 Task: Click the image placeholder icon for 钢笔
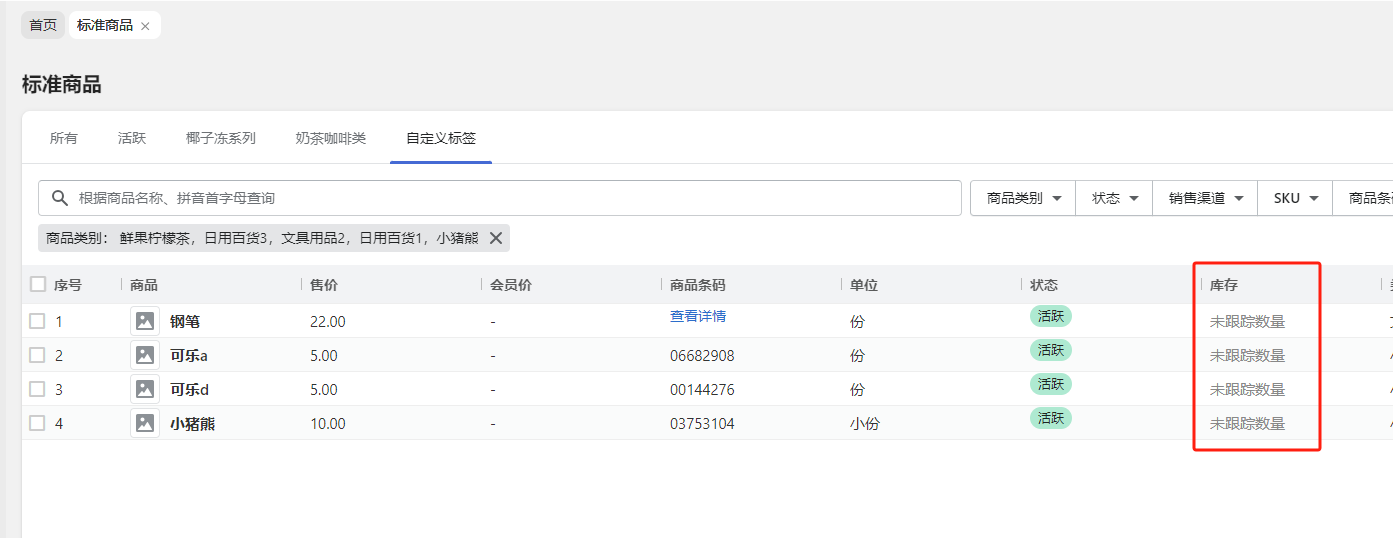145,321
